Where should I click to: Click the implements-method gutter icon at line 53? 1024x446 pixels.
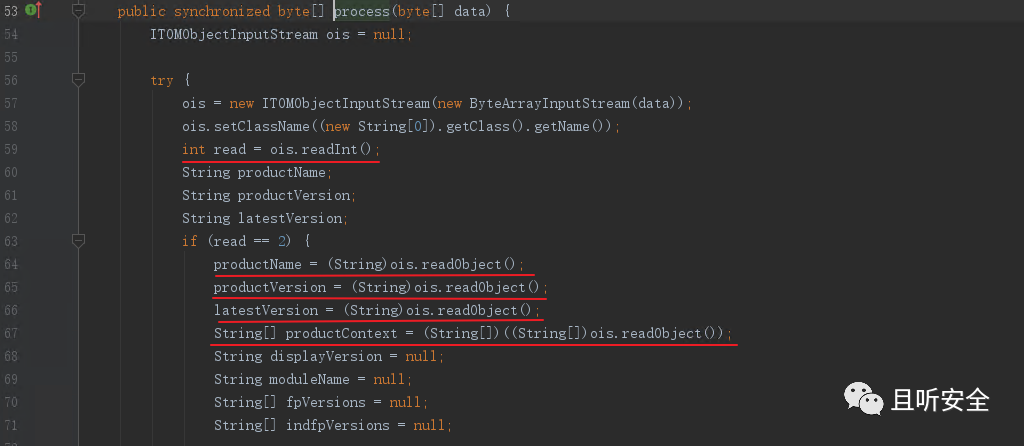click(x=33, y=10)
